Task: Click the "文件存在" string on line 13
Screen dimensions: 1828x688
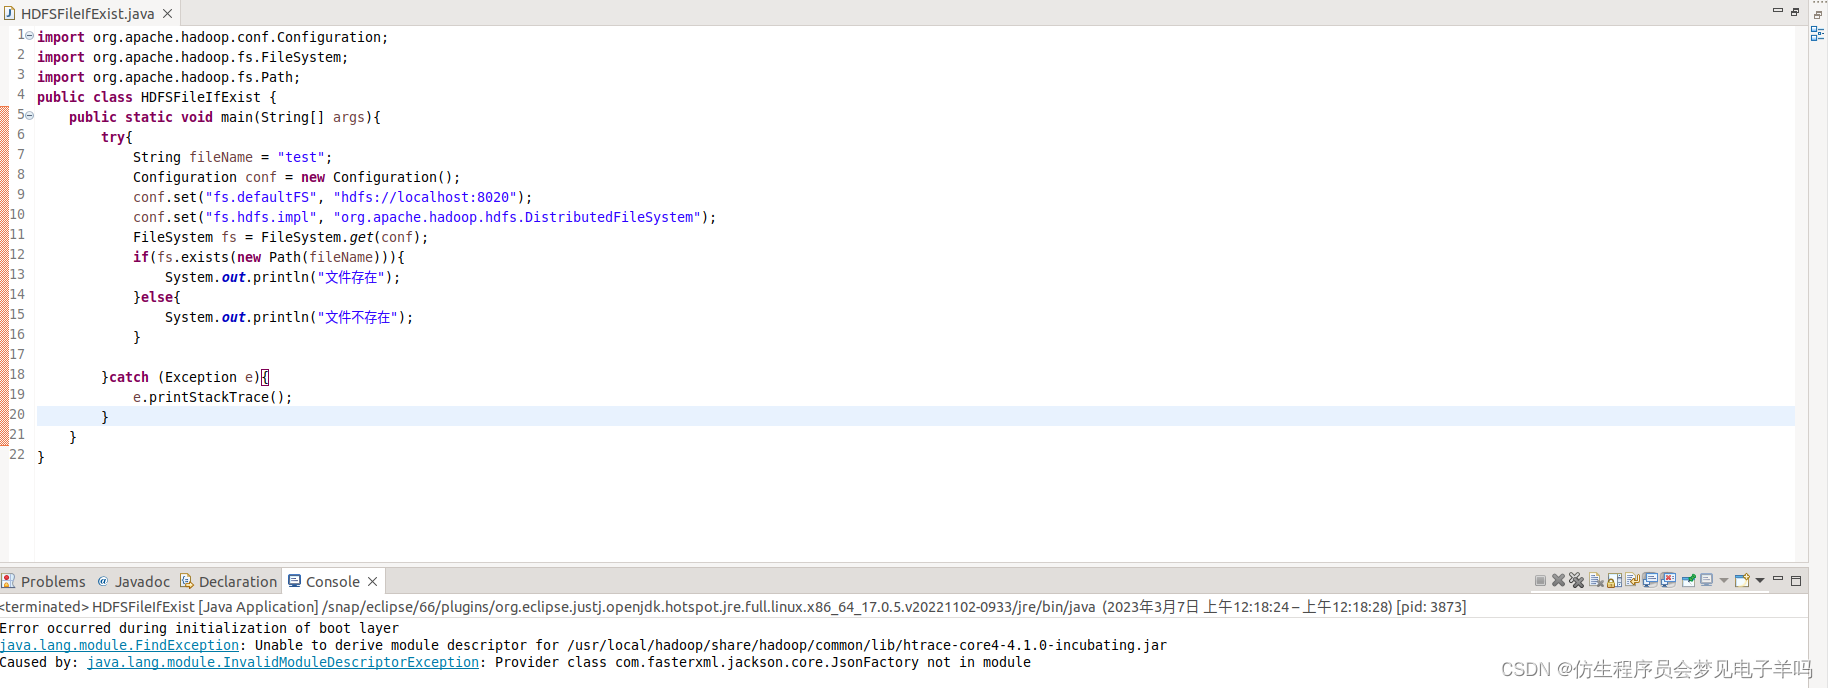Action: 351,277
